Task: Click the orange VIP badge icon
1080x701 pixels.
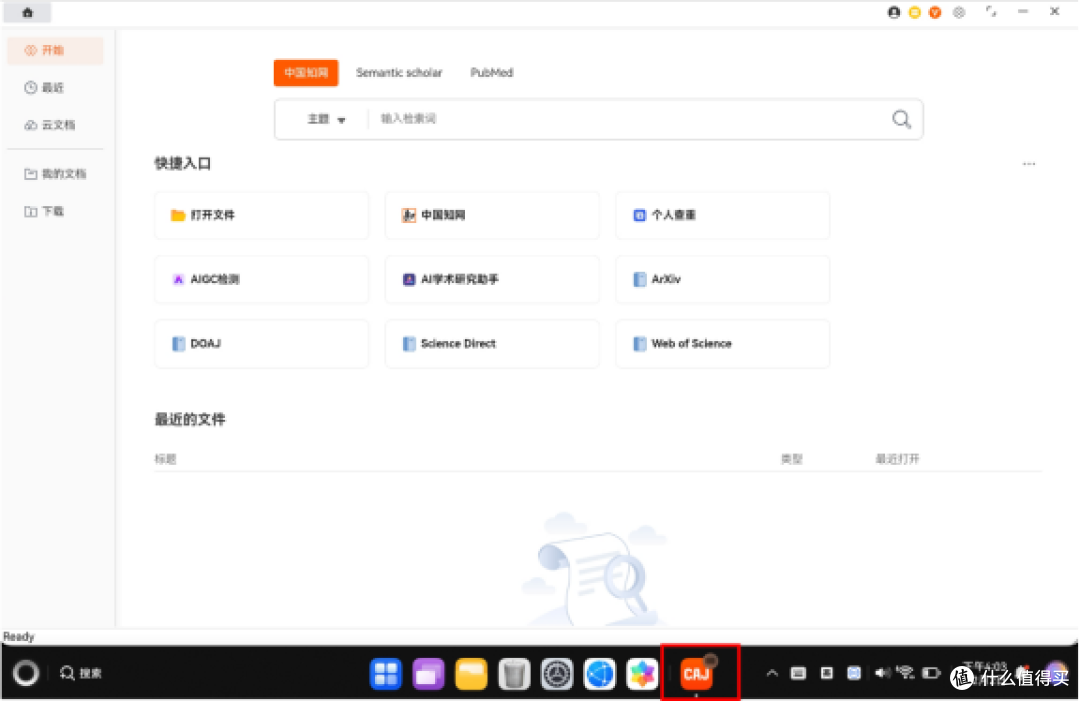Action: click(935, 12)
